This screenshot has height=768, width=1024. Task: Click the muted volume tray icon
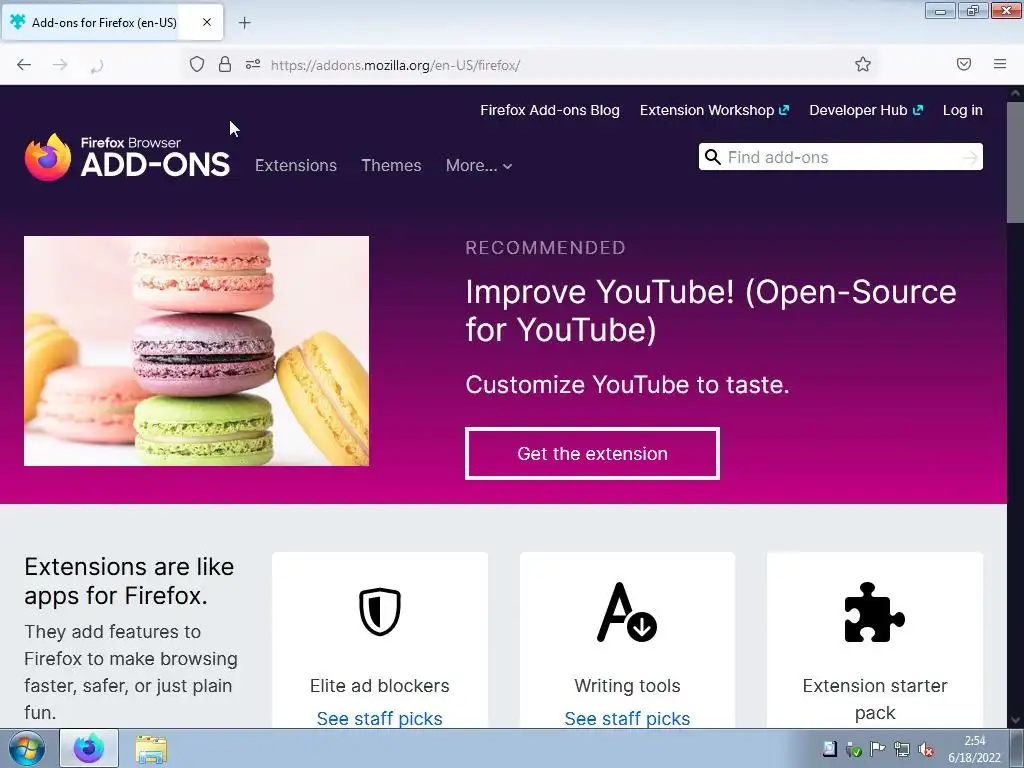(x=926, y=750)
